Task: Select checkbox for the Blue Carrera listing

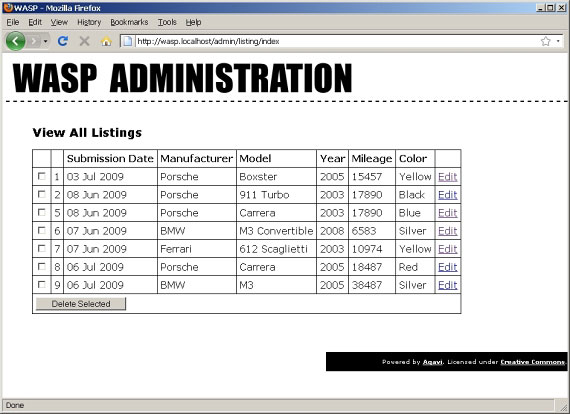Action: pos(42,212)
